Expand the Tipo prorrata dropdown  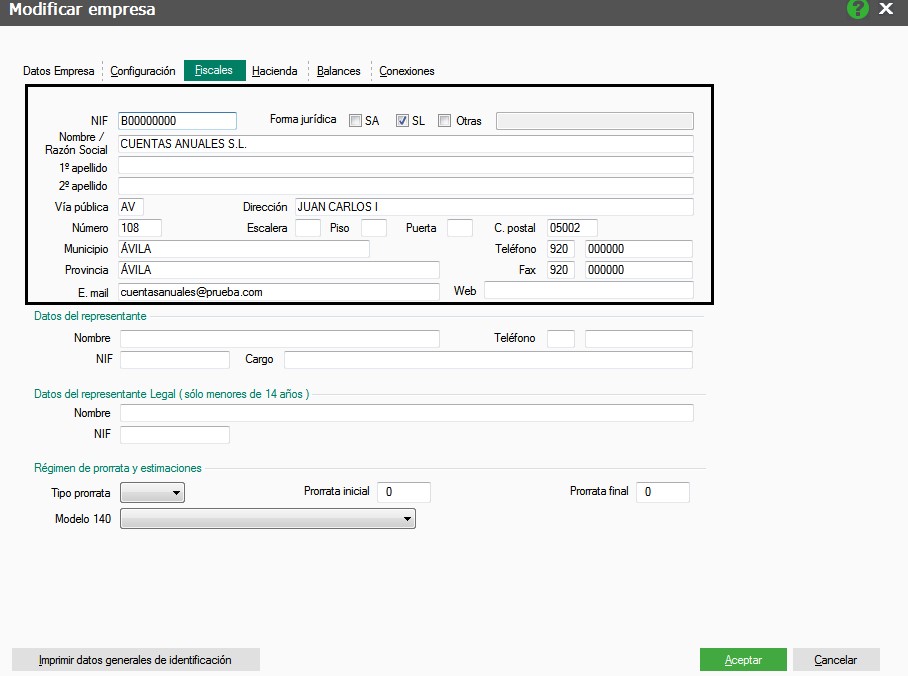(152, 492)
